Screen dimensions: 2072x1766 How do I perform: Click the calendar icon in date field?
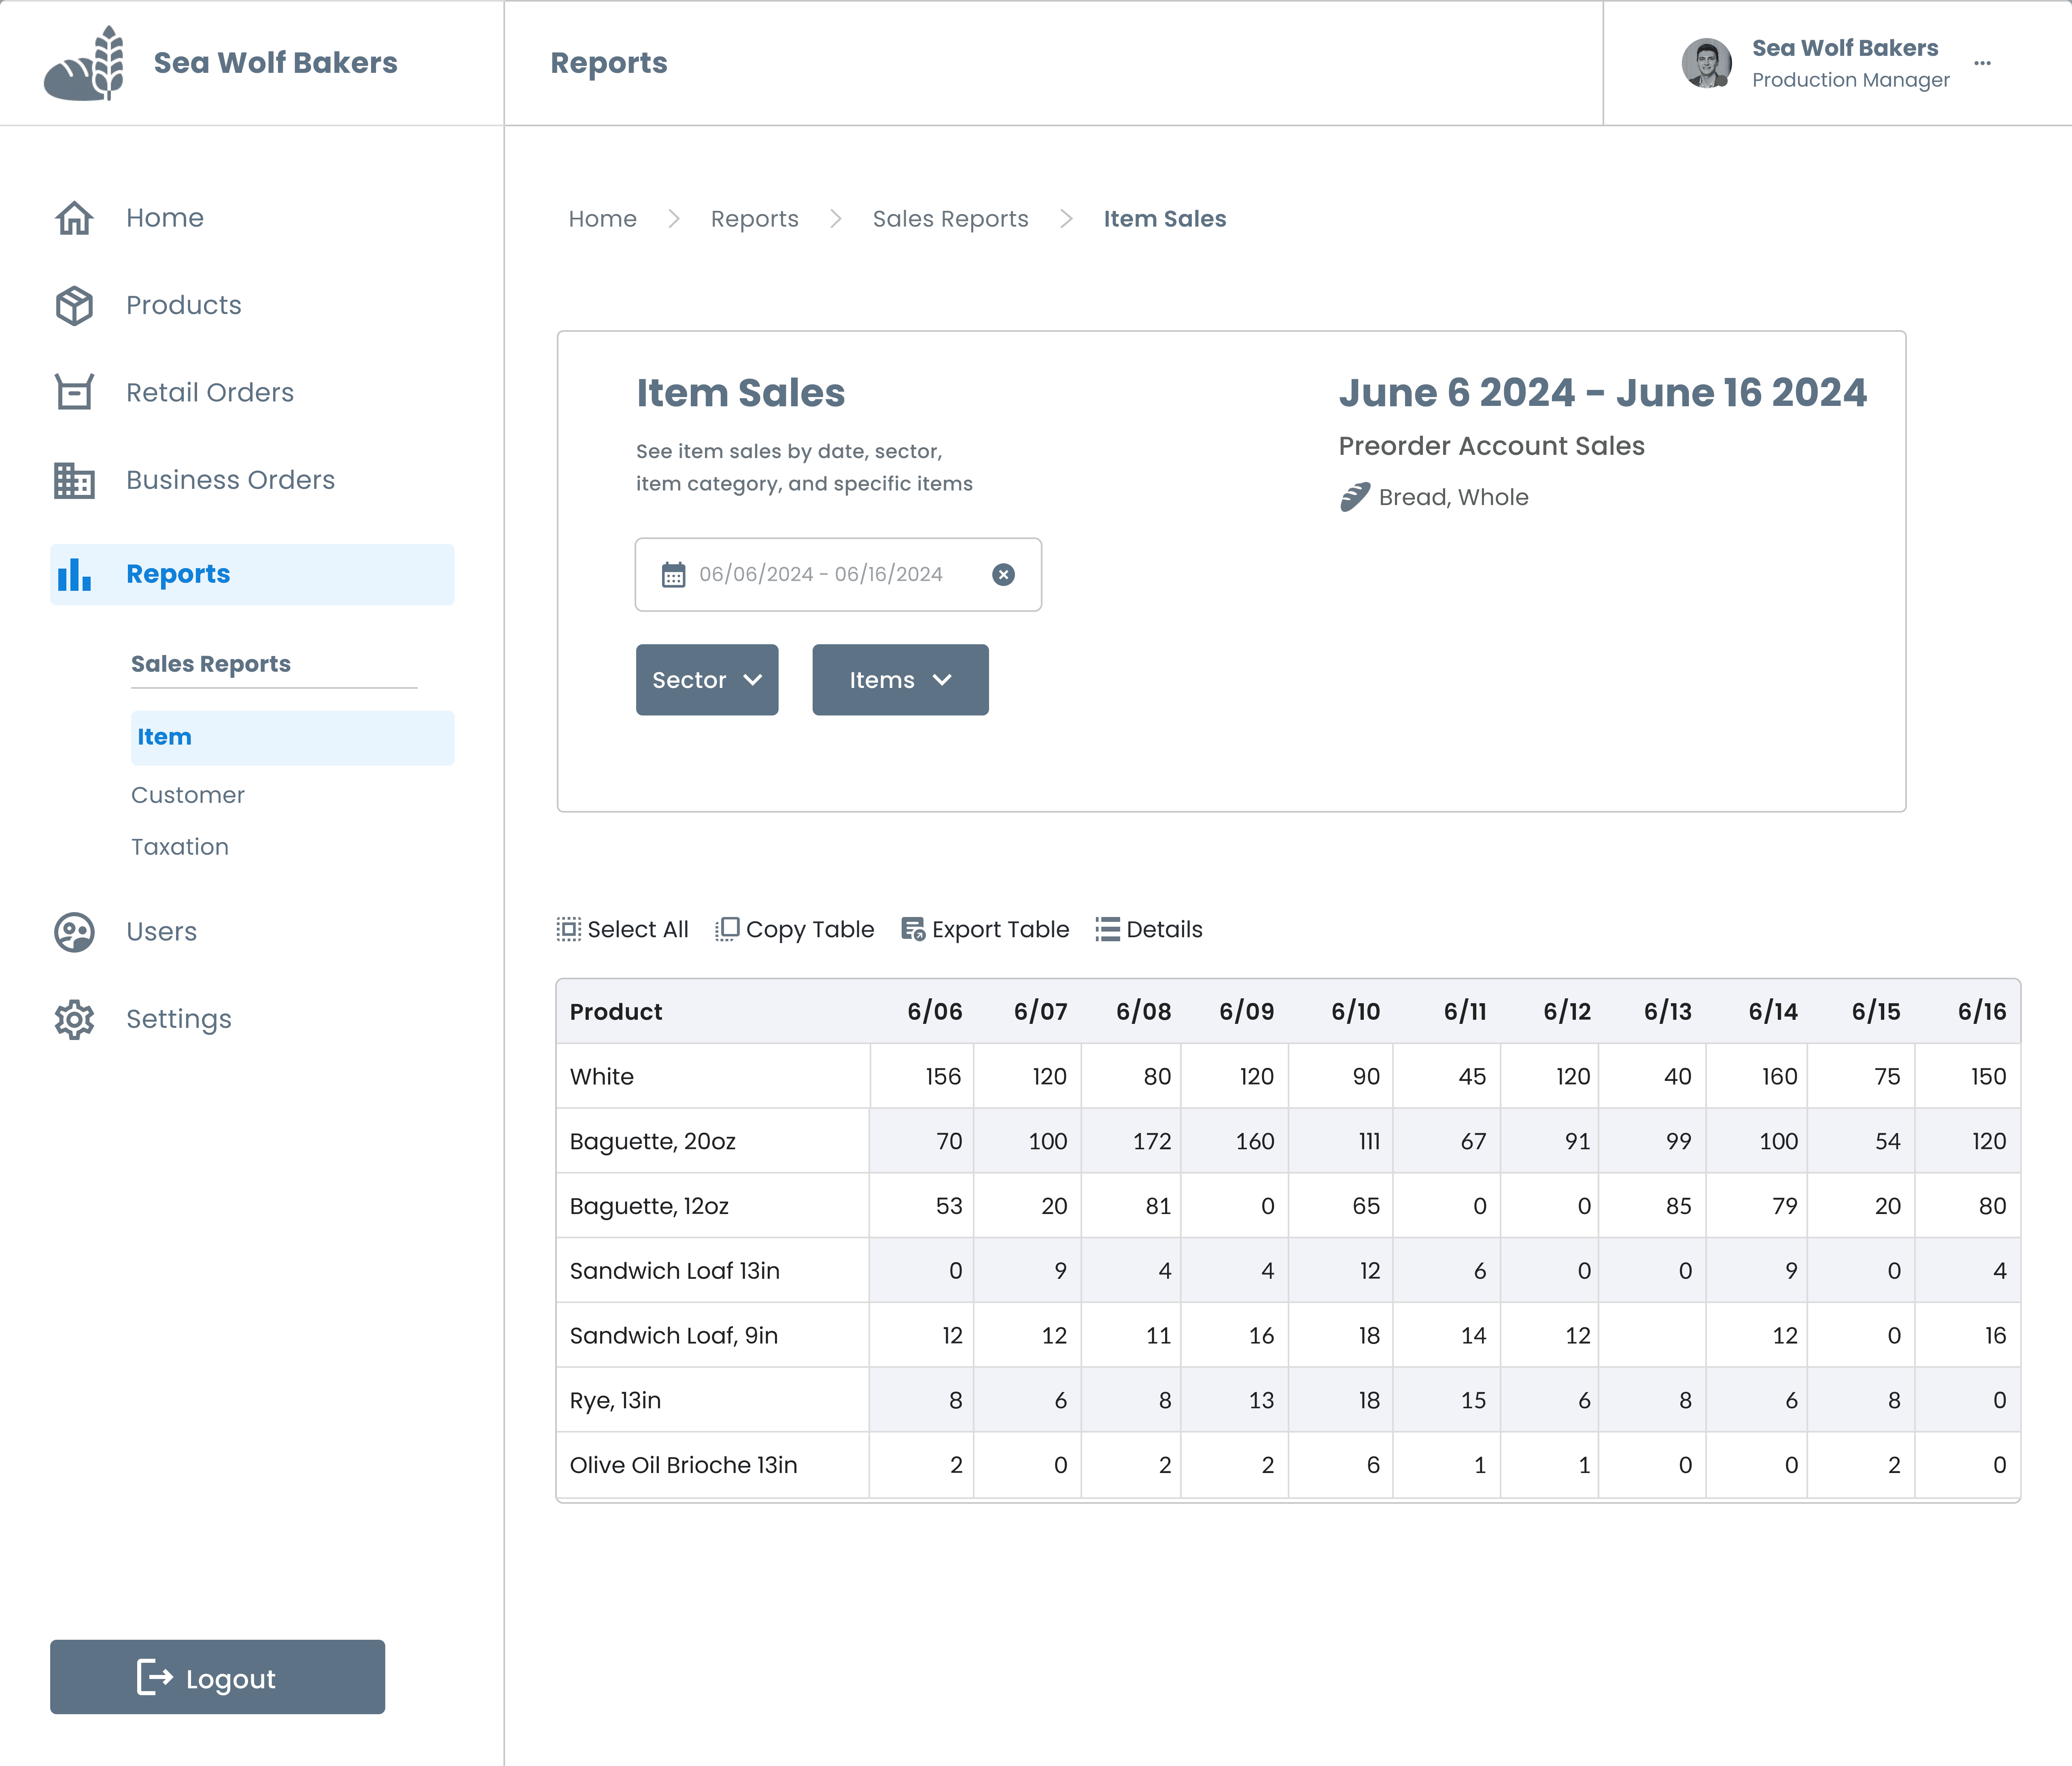(x=674, y=575)
